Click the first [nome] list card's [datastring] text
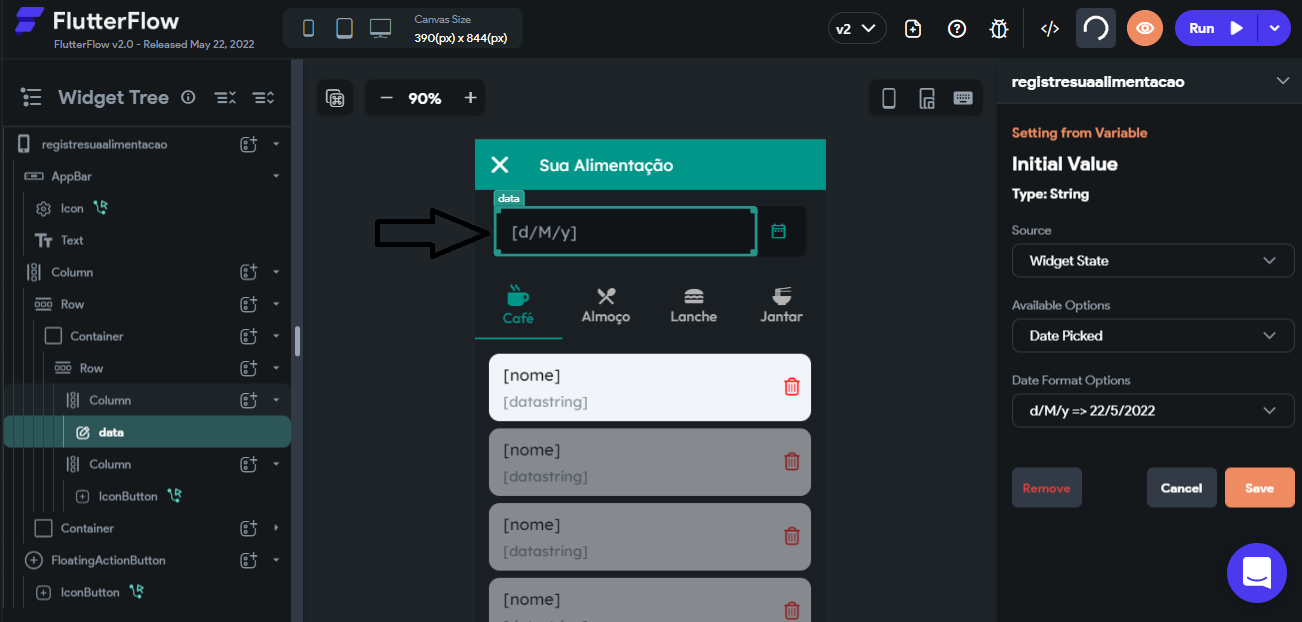Viewport: 1302px width, 622px height. point(545,402)
